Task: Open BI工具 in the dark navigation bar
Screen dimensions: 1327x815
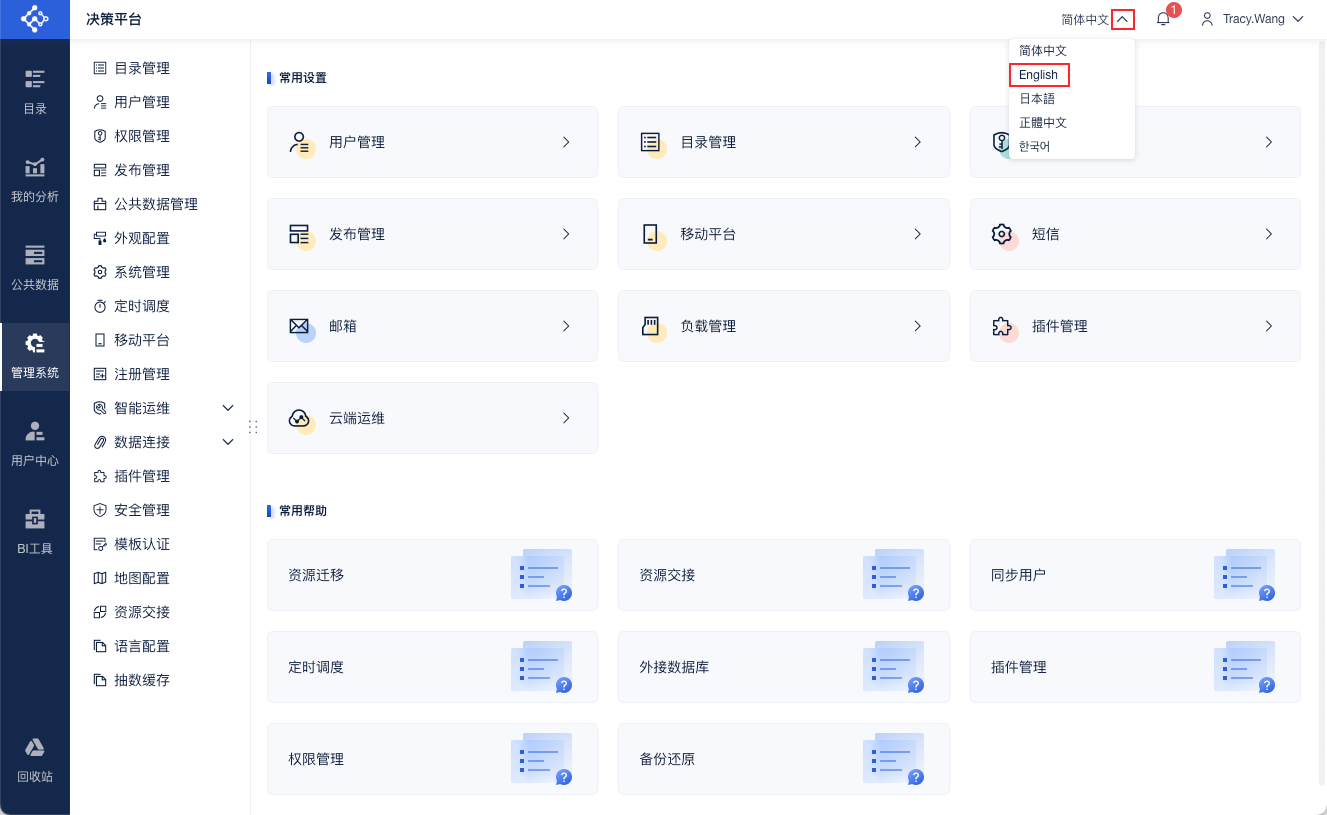Action: click(35, 532)
